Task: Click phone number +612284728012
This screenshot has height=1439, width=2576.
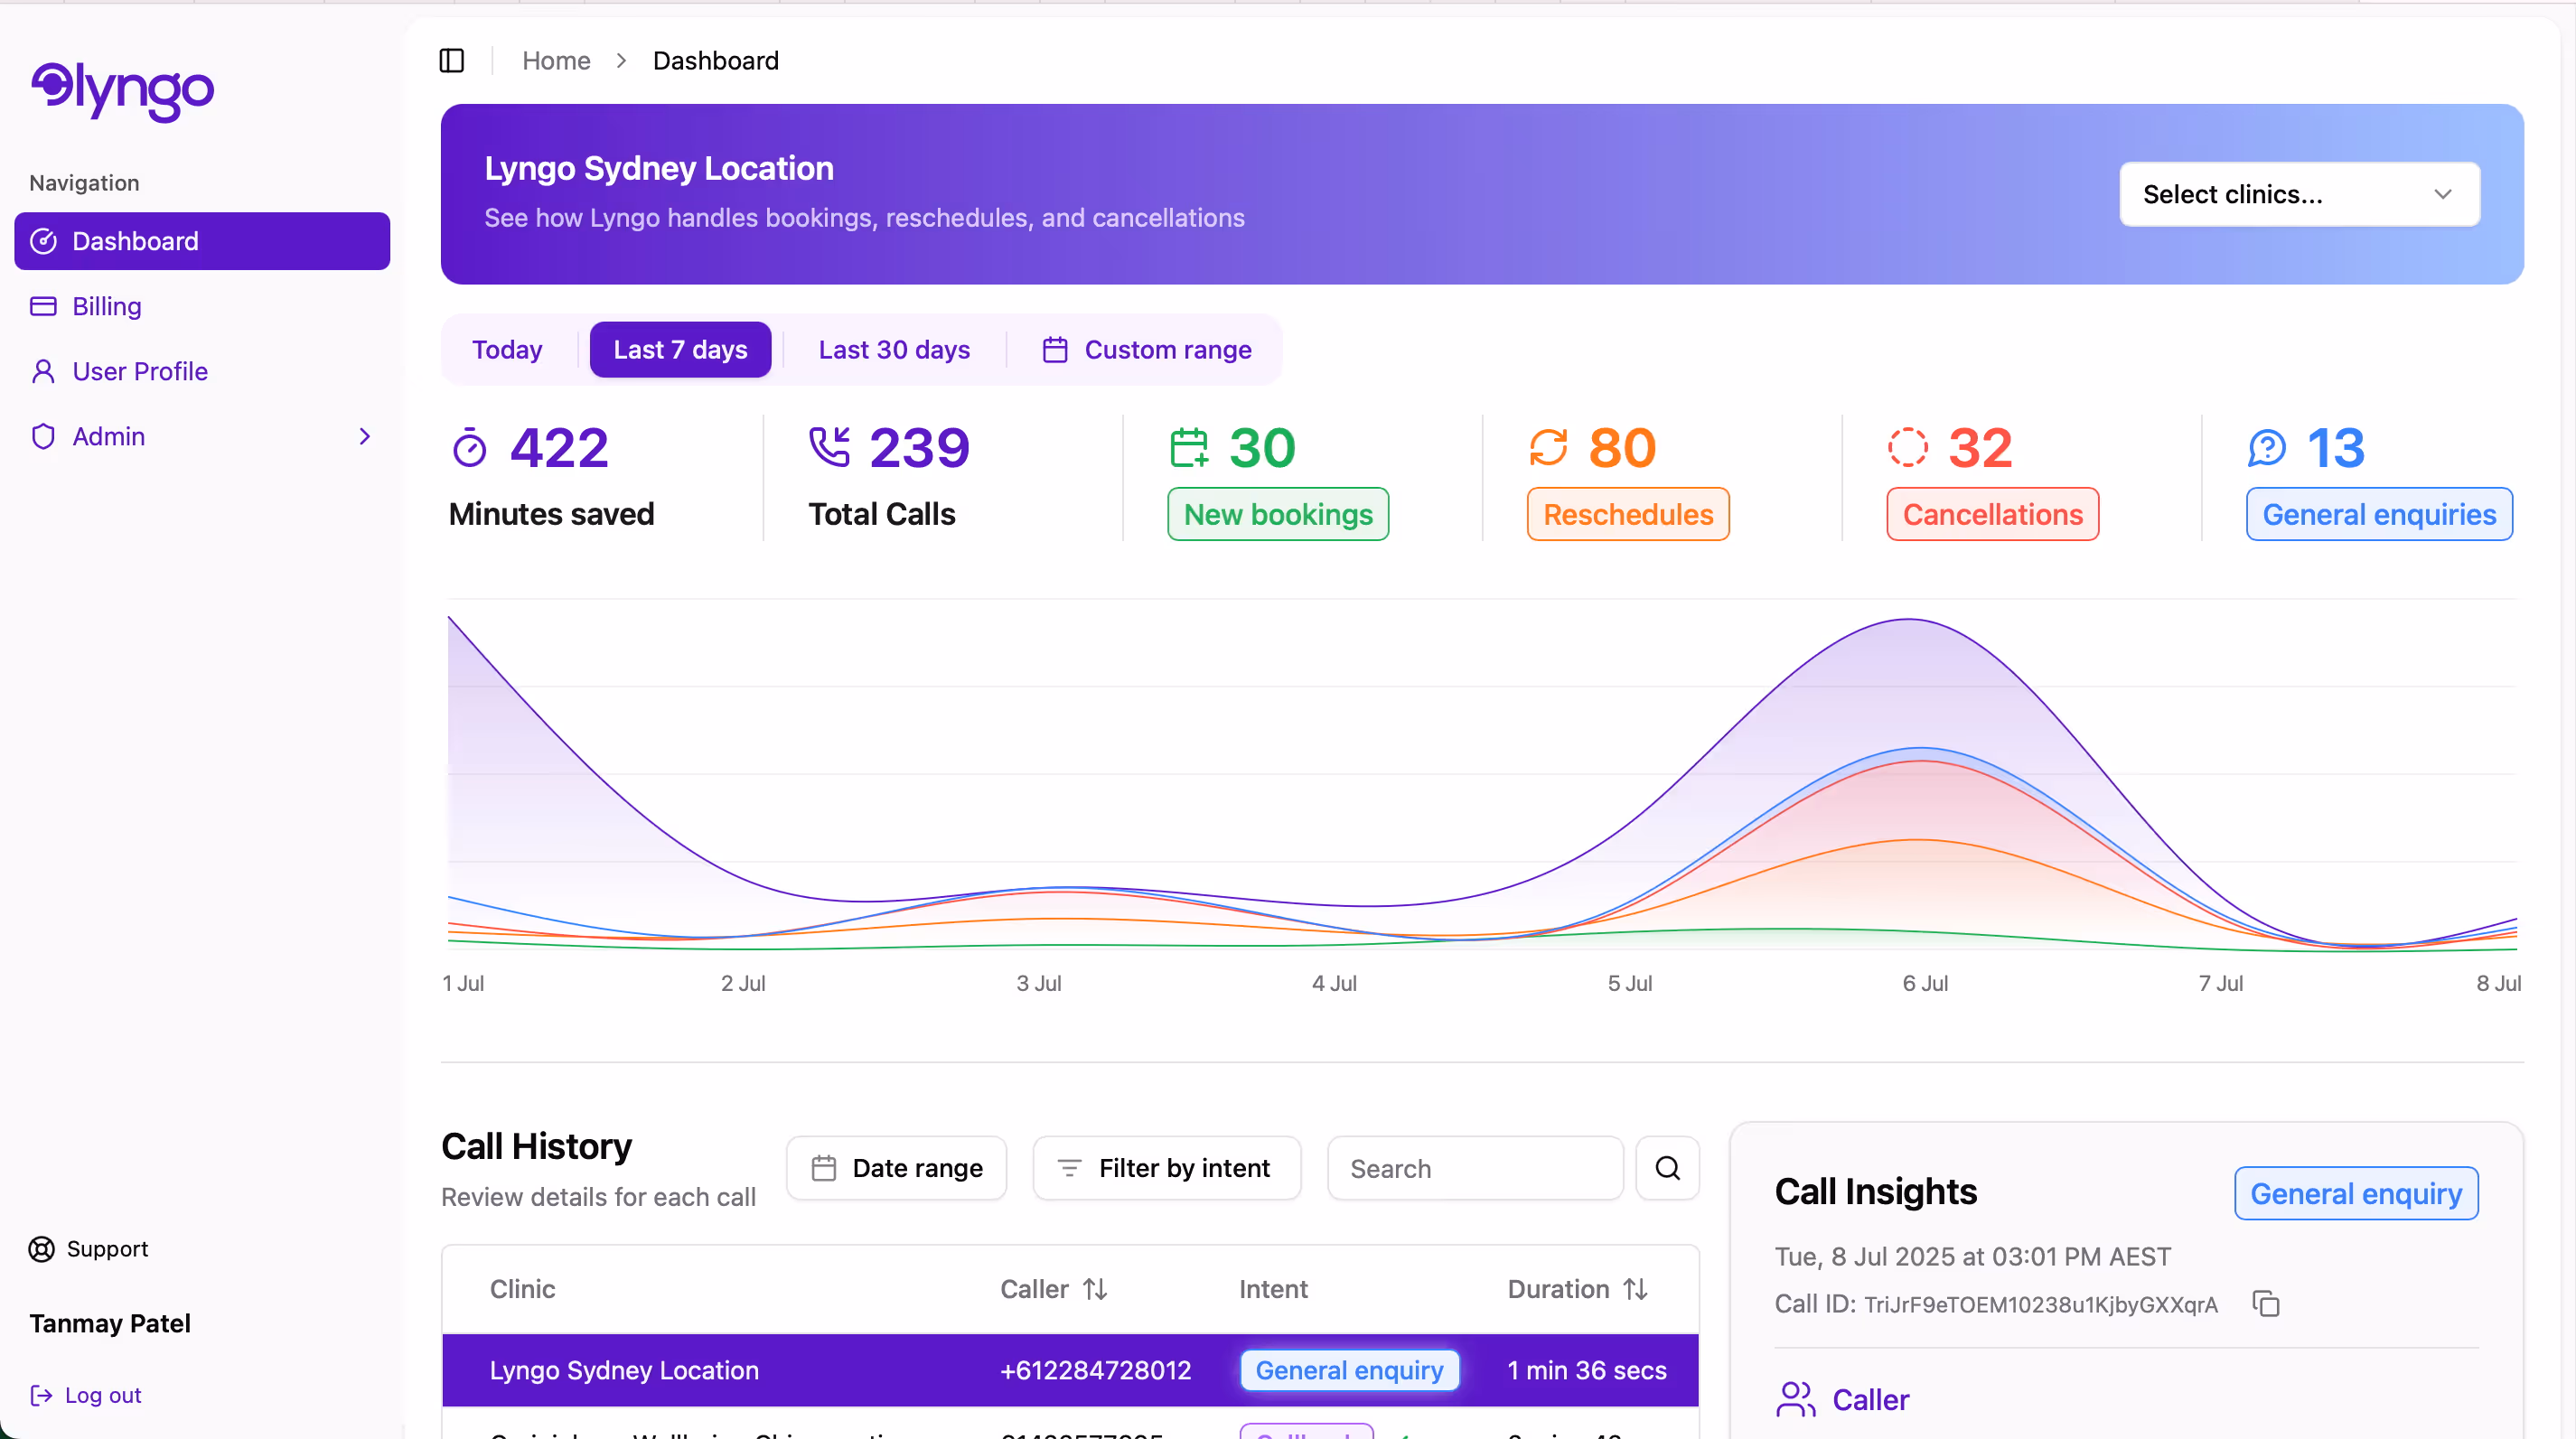Action: 1095,1370
